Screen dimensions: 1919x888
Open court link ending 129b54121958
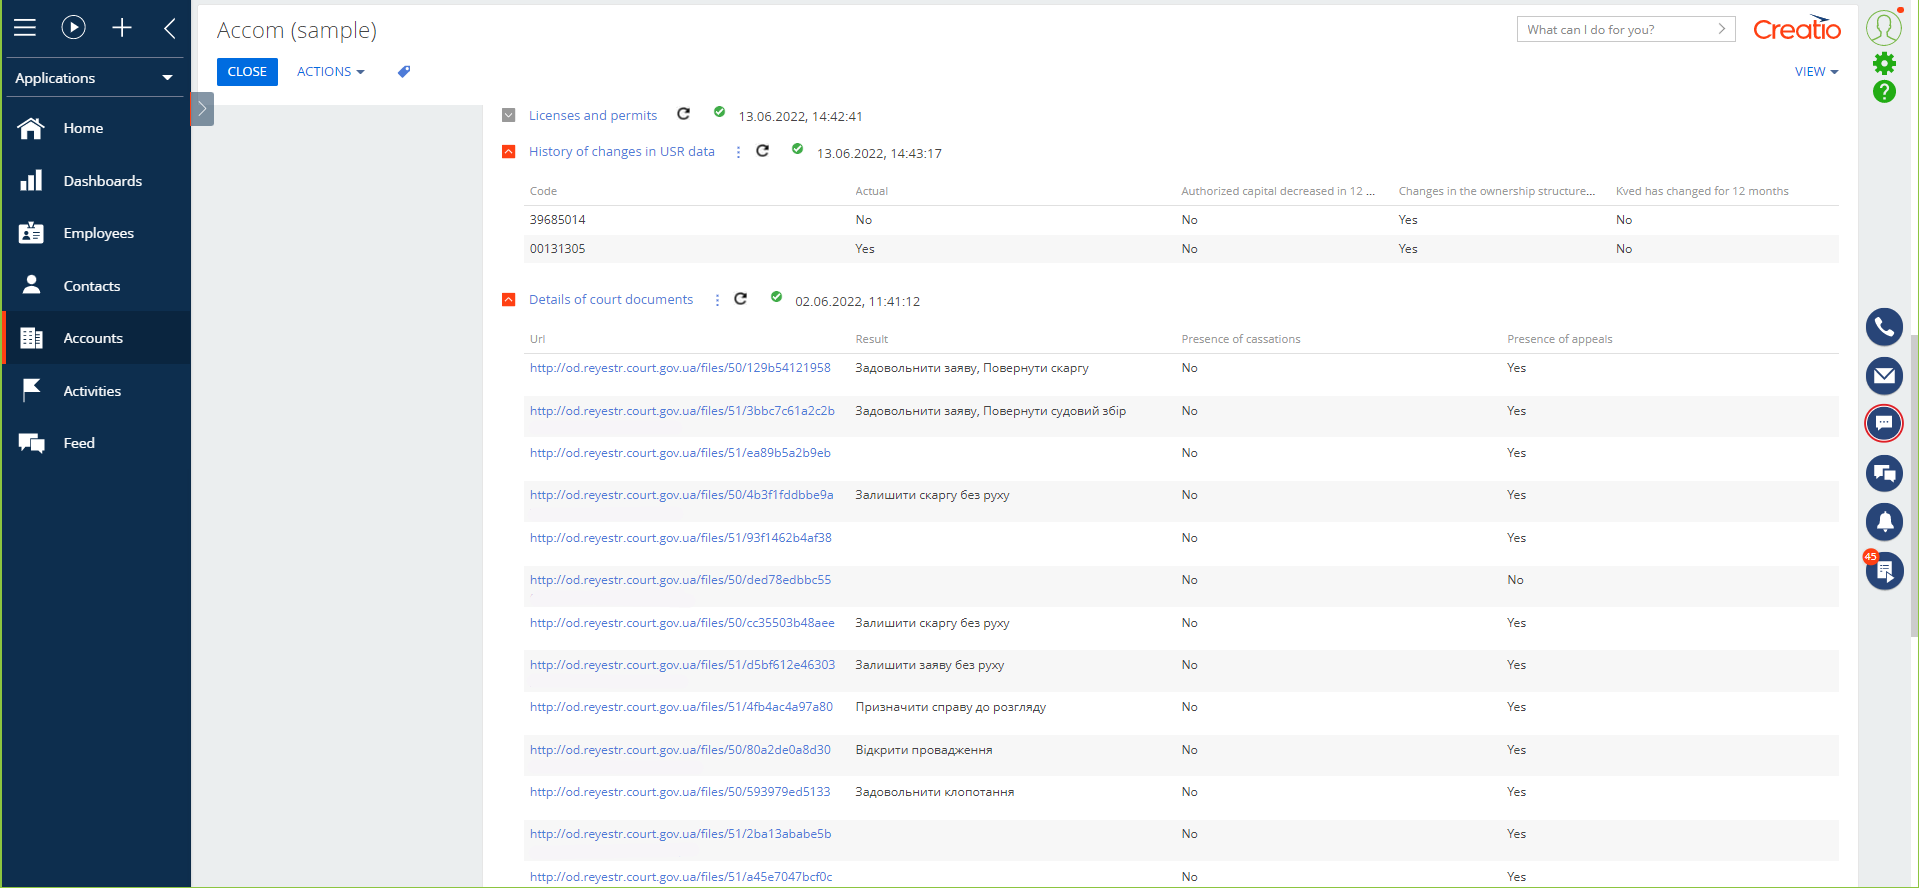(x=680, y=368)
